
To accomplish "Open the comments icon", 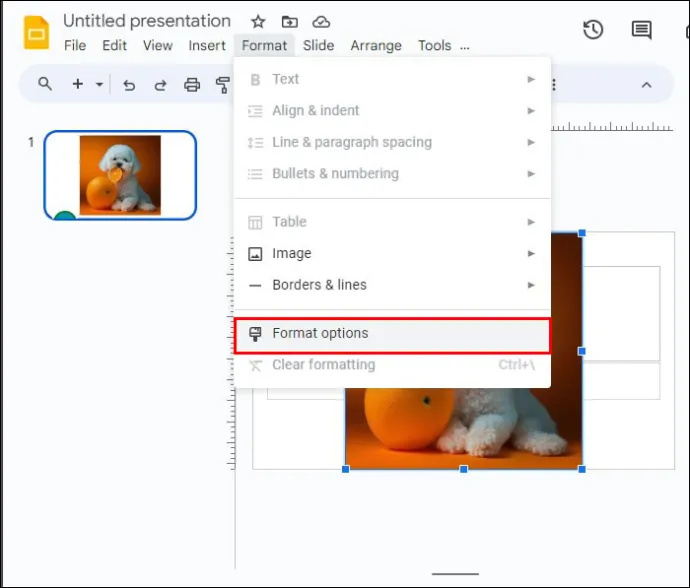I will pos(642,30).
